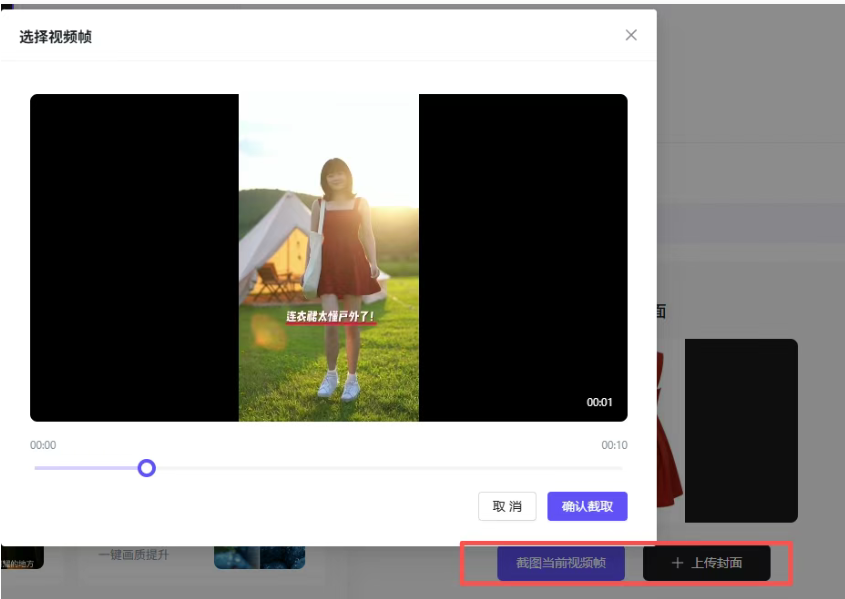
Task: Click the 00:10 end time label
Action: click(x=614, y=445)
